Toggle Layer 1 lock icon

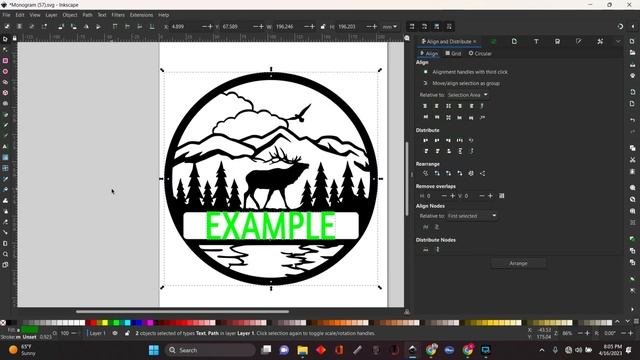pyautogui.click(x=127, y=333)
